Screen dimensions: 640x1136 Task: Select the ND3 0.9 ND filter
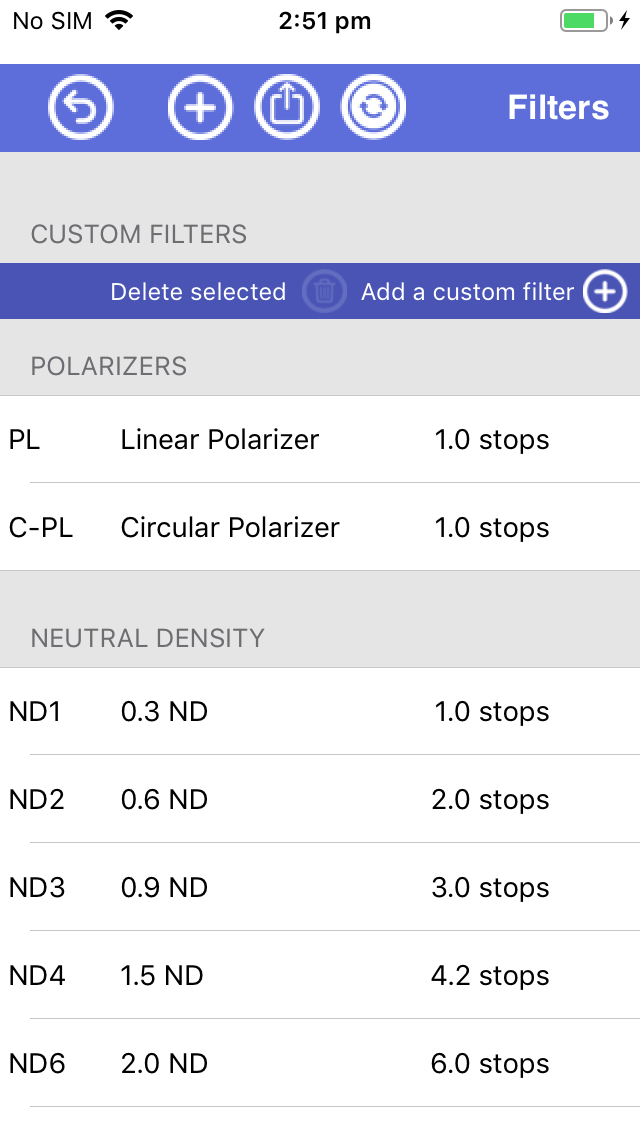pos(320,888)
